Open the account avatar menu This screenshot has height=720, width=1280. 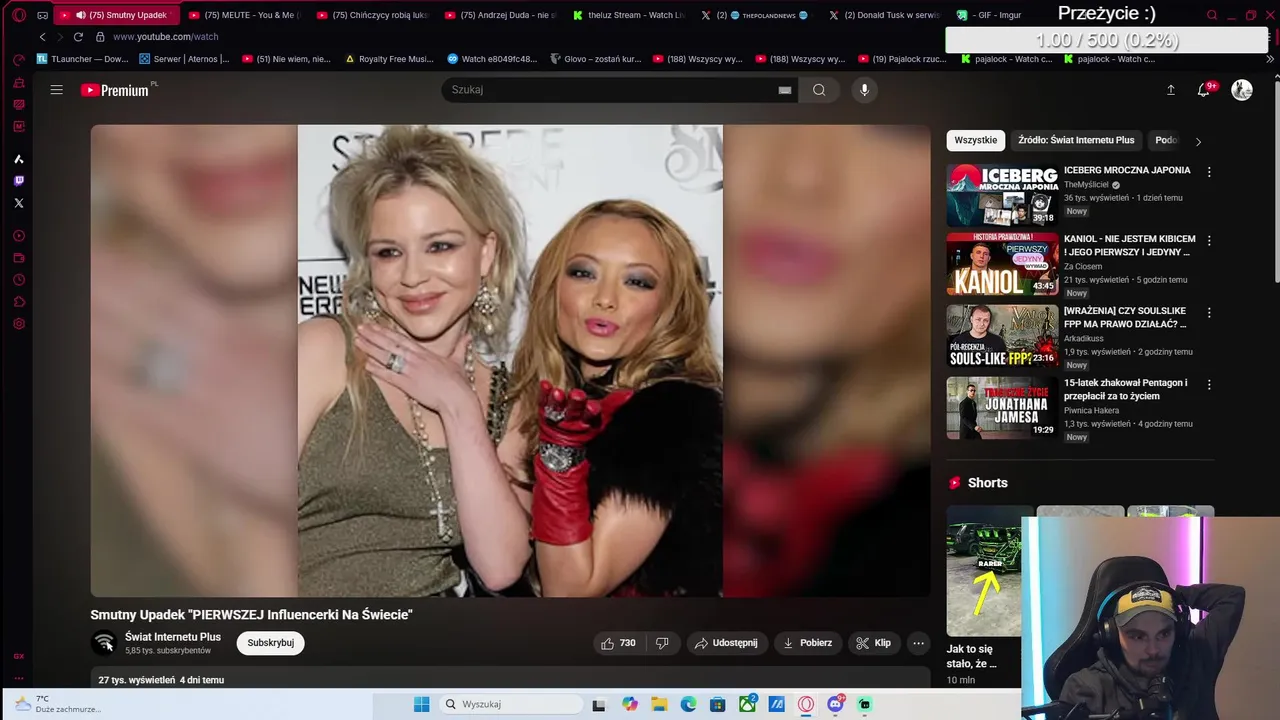pyautogui.click(x=1242, y=90)
